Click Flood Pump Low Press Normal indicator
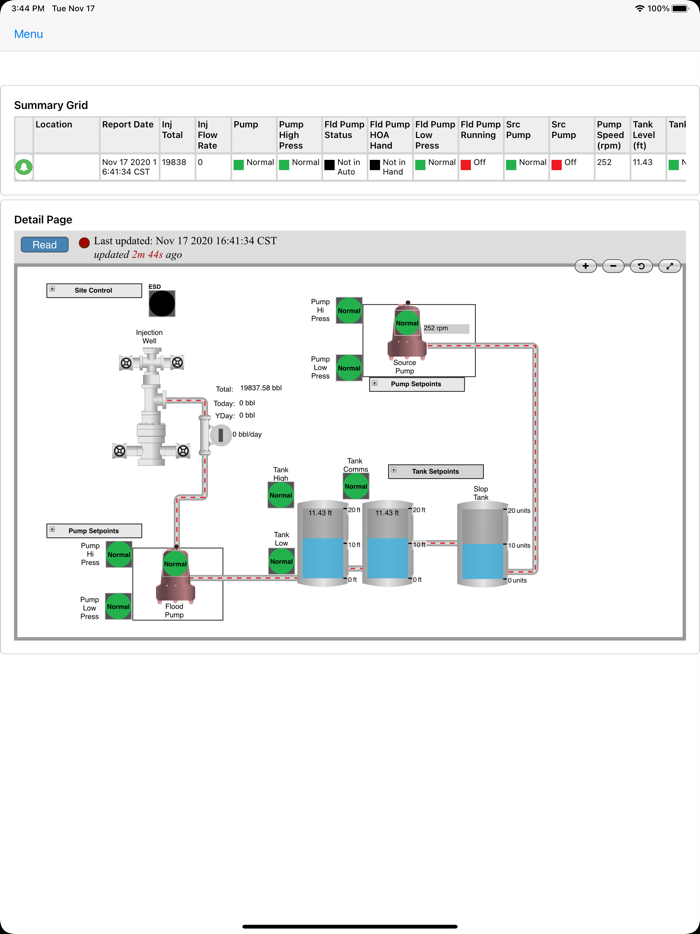Viewport: 700px width, 934px height. (x=119, y=606)
